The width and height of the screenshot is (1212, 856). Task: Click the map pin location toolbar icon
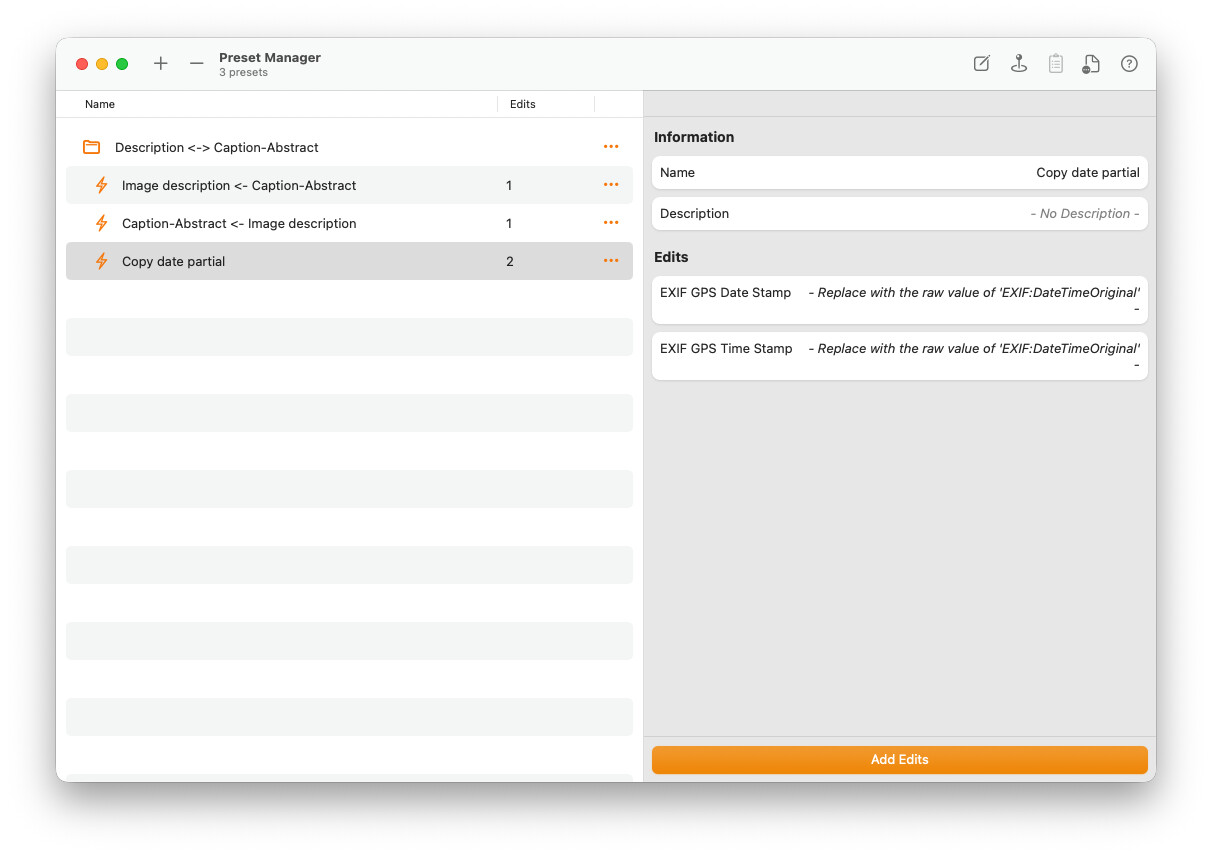pos(1018,64)
